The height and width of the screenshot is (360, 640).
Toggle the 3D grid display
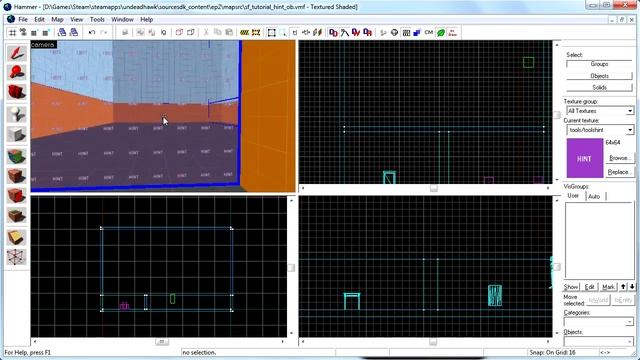click(x=23, y=32)
